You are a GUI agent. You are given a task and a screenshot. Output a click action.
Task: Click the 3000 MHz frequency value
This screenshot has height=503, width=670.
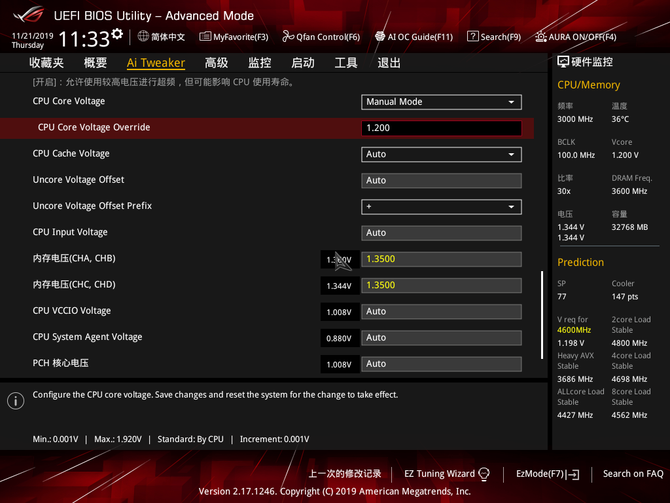coord(575,119)
